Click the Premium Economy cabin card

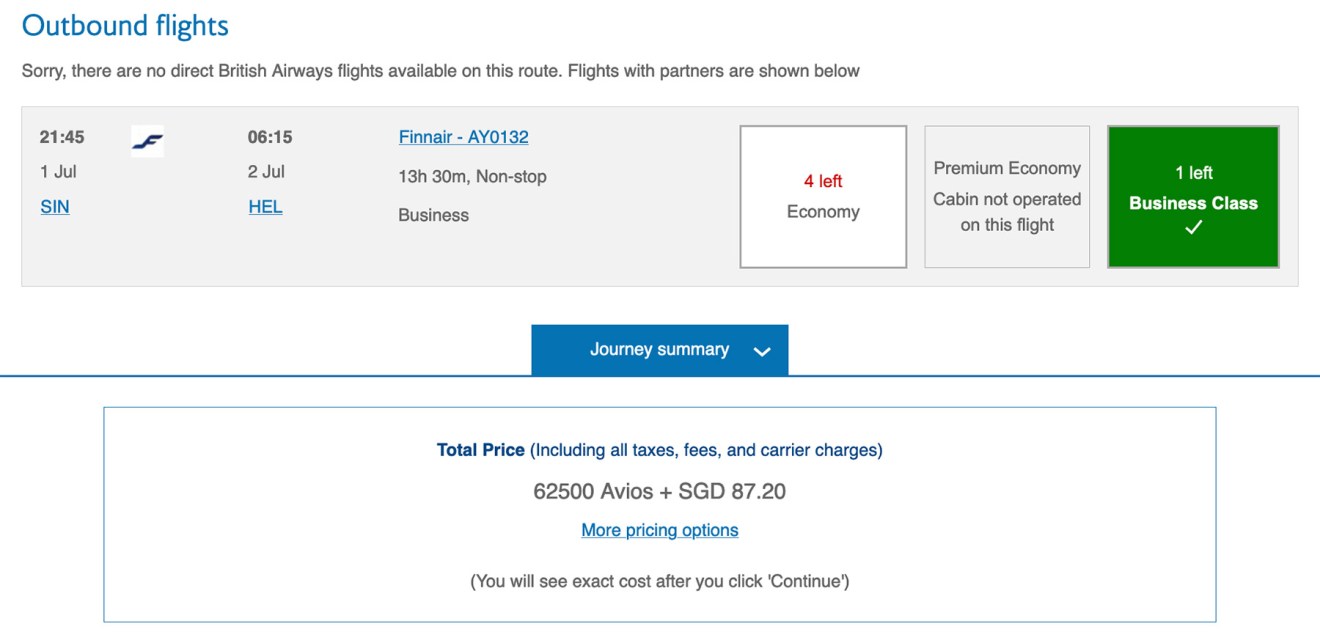click(1007, 196)
